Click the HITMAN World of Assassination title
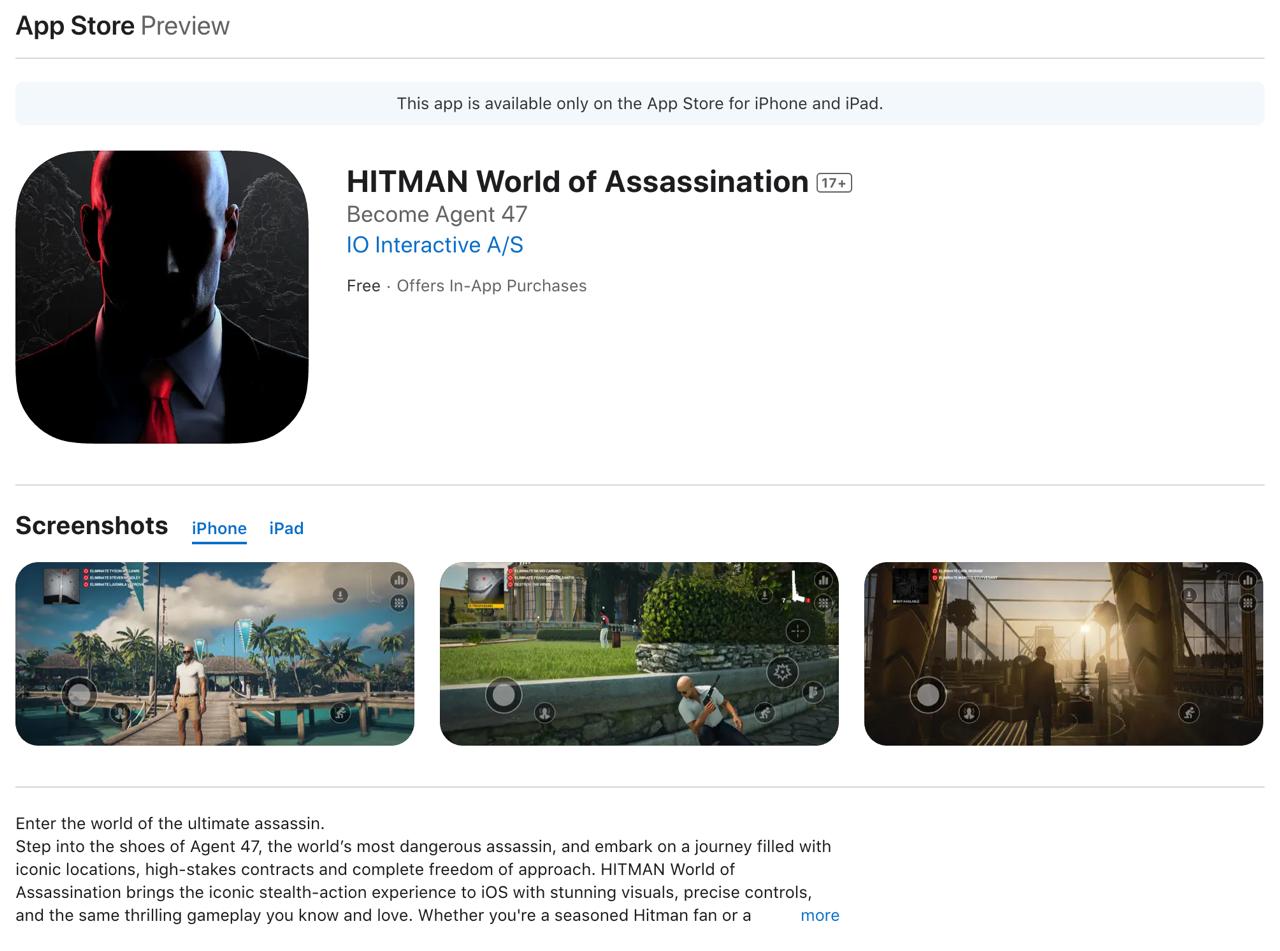This screenshot has height=951, width=1280. tap(577, 181)
